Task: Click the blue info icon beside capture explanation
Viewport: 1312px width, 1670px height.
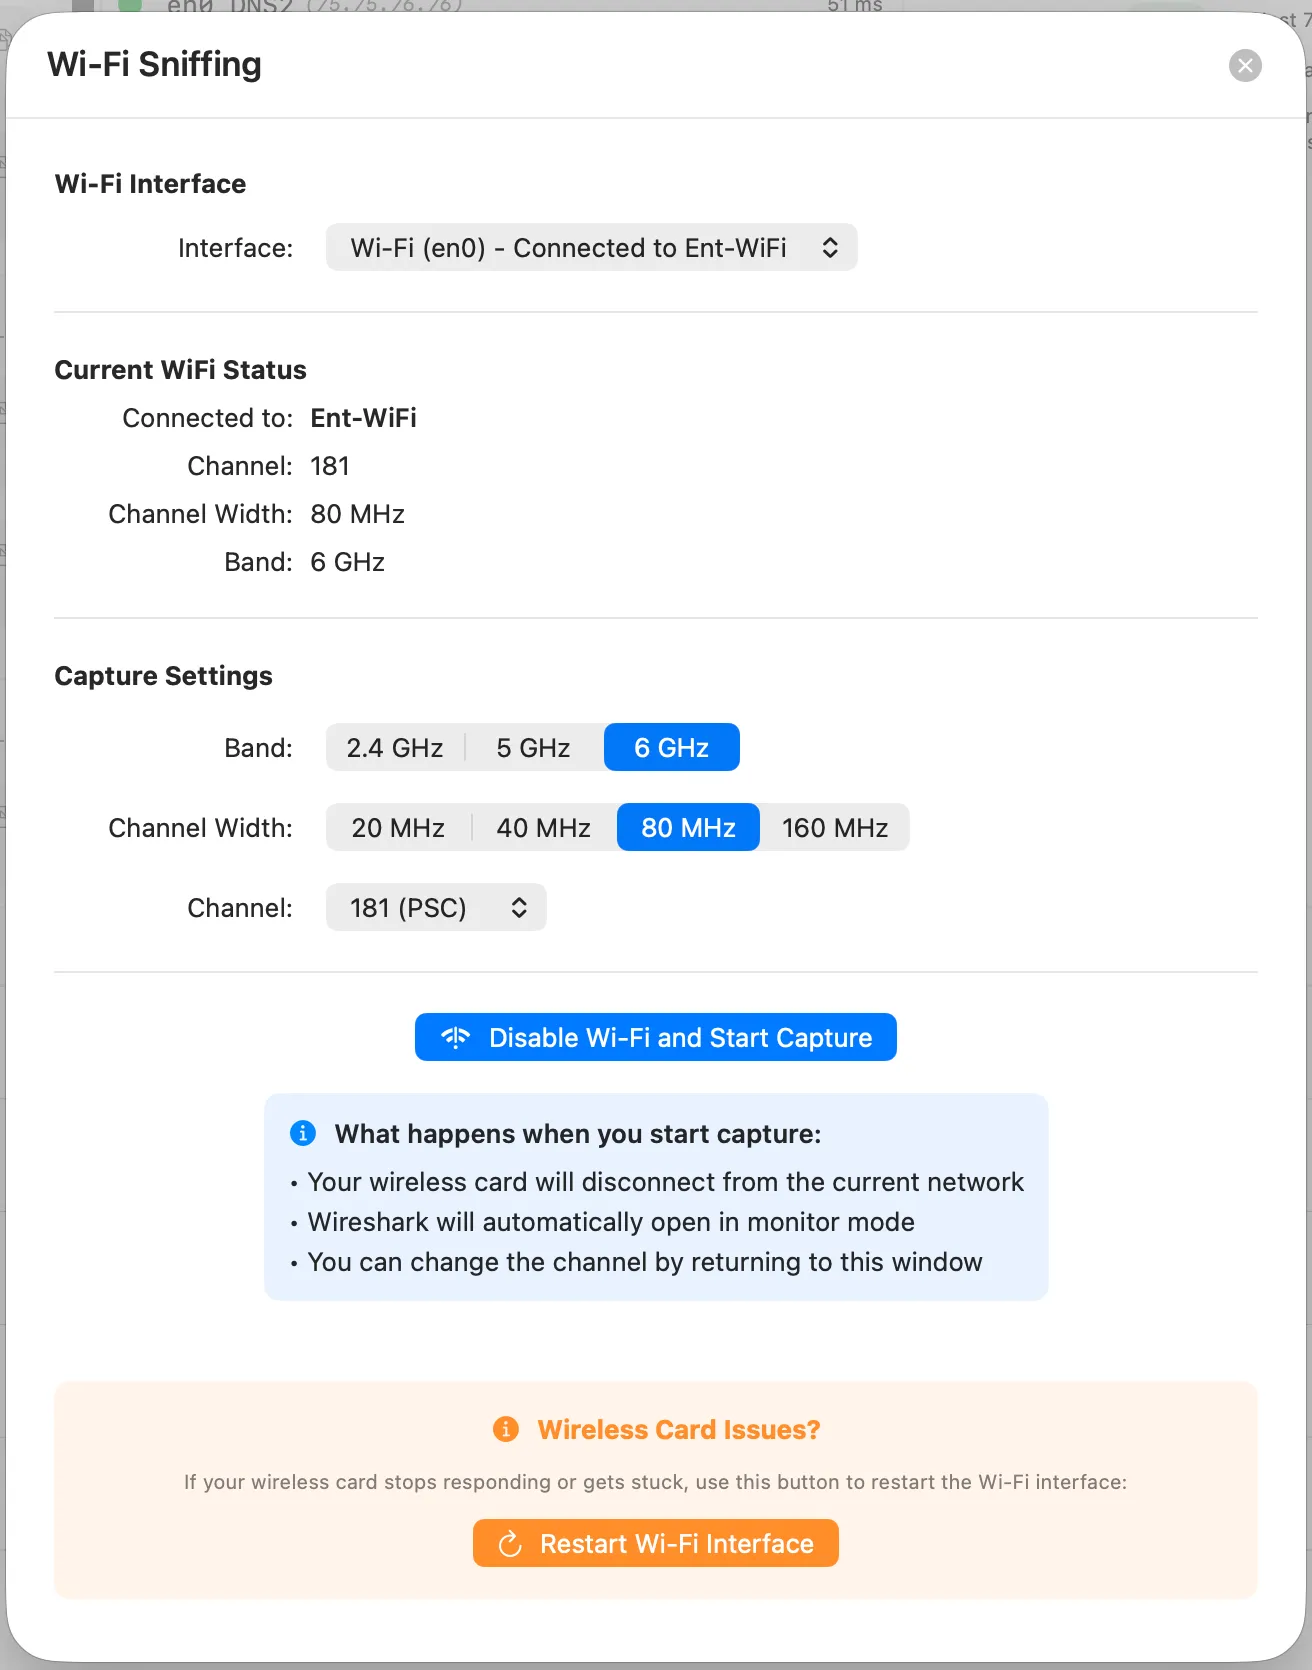Action: [303, 1133]
